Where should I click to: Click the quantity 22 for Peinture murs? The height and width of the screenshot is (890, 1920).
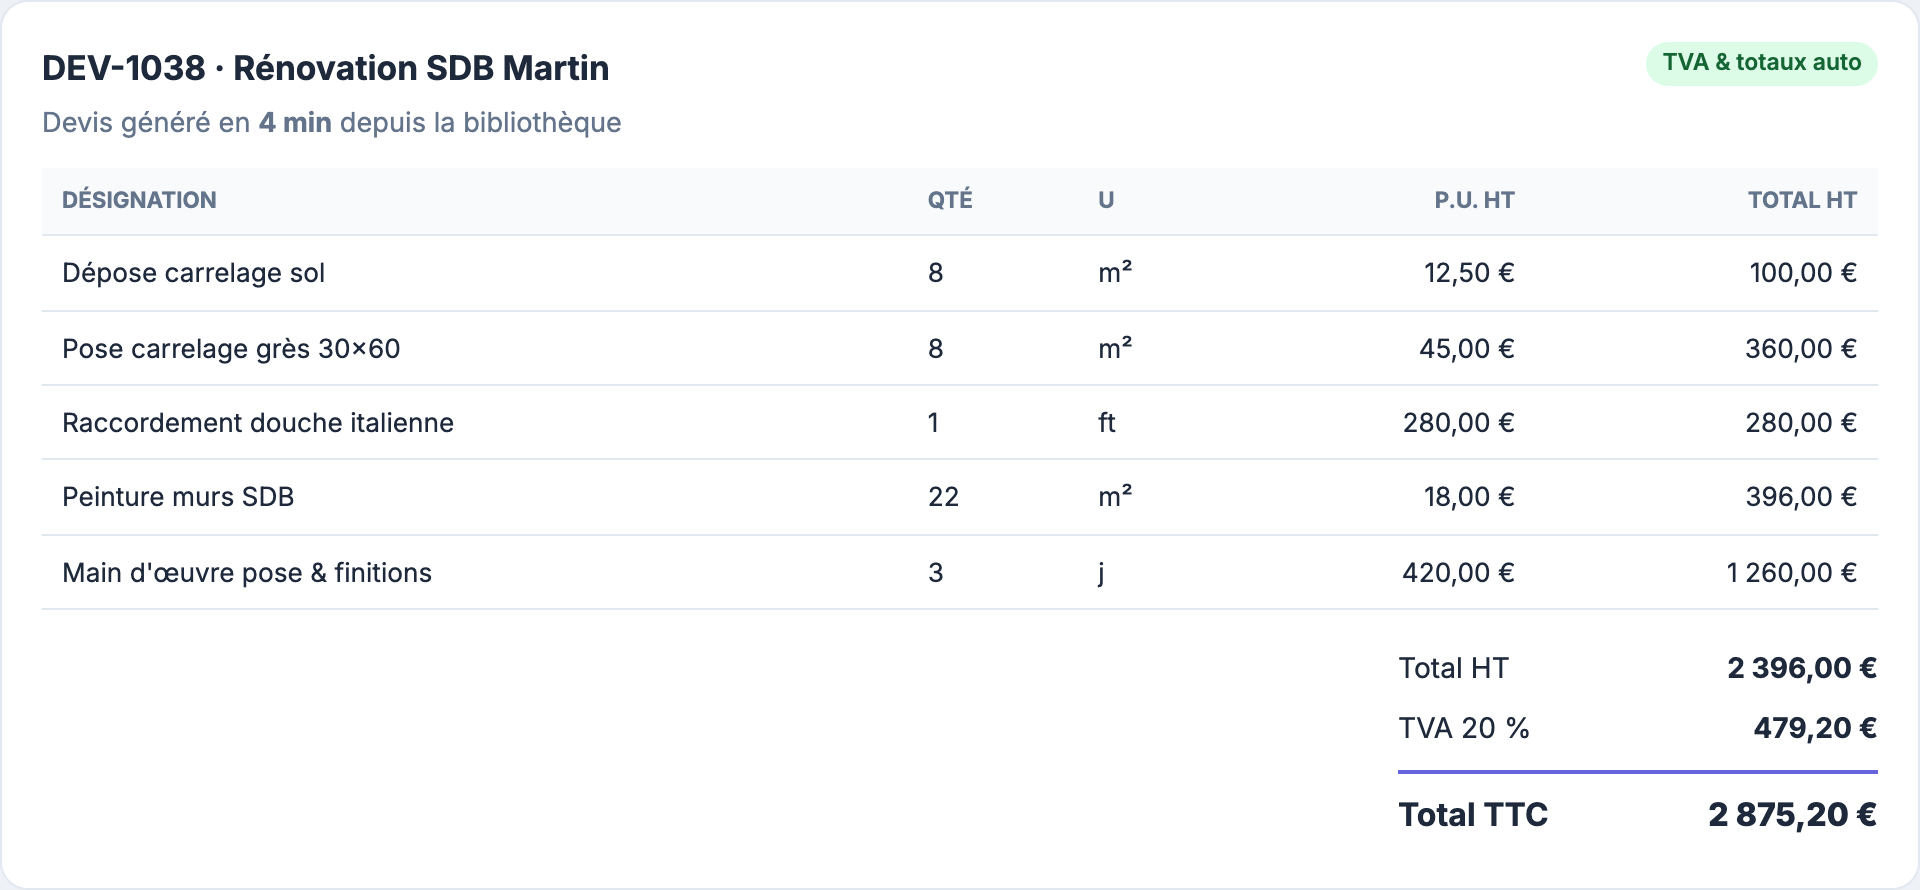pos(943,497)
